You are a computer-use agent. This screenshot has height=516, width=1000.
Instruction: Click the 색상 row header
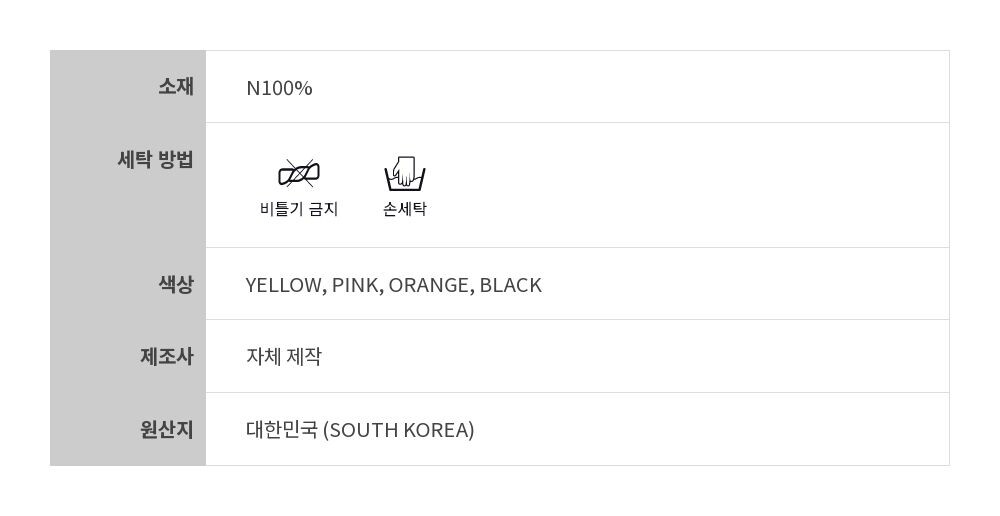click(x=175, y=284)
